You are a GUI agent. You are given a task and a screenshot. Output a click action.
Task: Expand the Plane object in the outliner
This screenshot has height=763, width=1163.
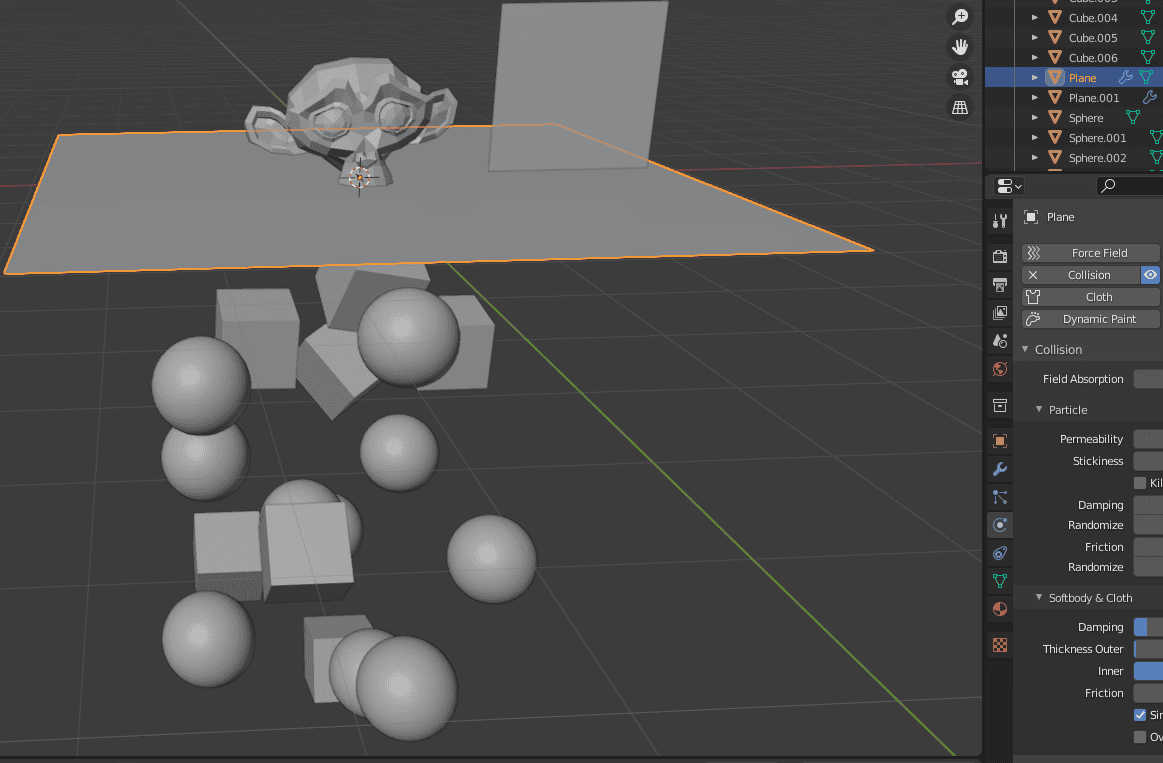1035,77
